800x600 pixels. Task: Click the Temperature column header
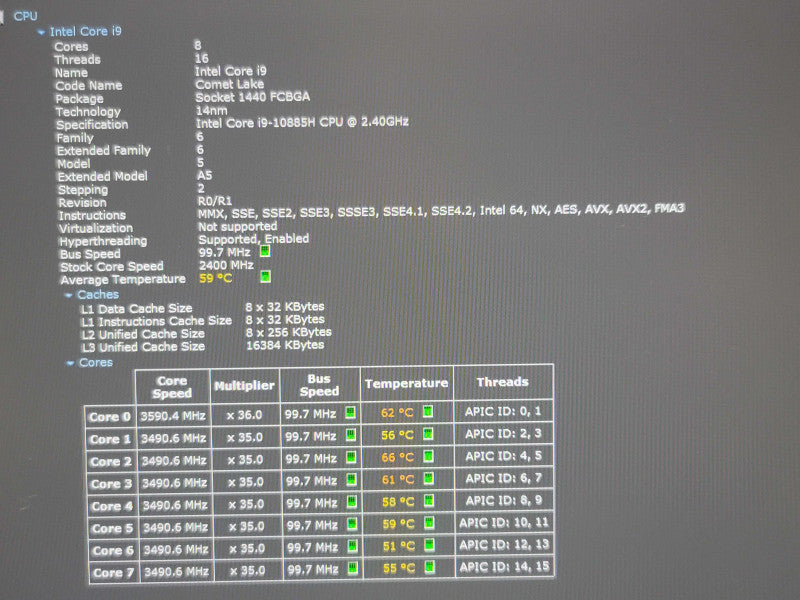407,383
